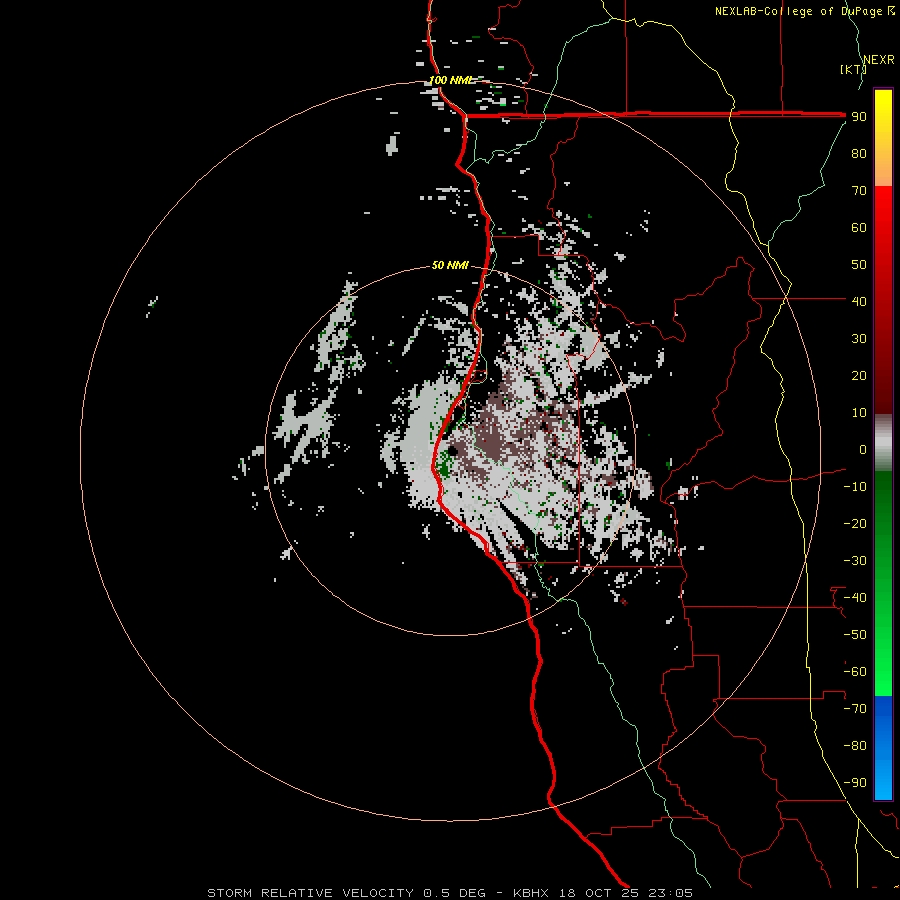Click the -40 value on the velocity scale
The width and height of the screenshot is (900, 900).
click(855, 598)
